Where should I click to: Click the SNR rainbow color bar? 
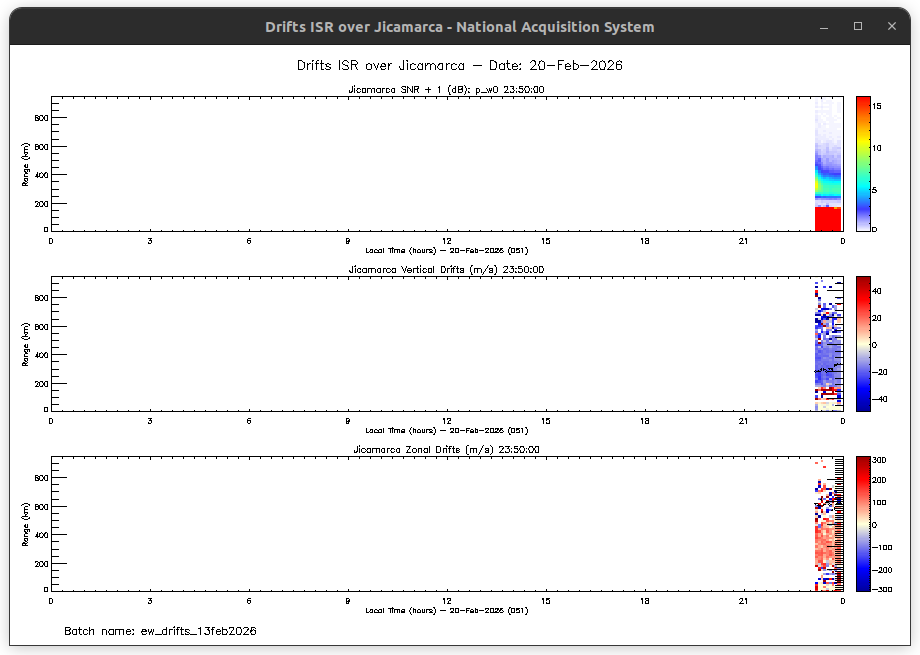coord(862,163)
